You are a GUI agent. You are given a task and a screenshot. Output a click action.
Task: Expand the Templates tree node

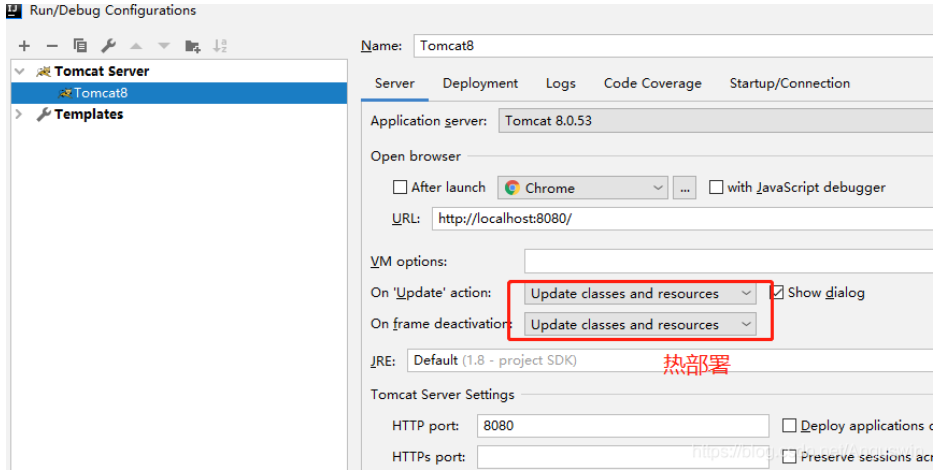pos(19,114)
